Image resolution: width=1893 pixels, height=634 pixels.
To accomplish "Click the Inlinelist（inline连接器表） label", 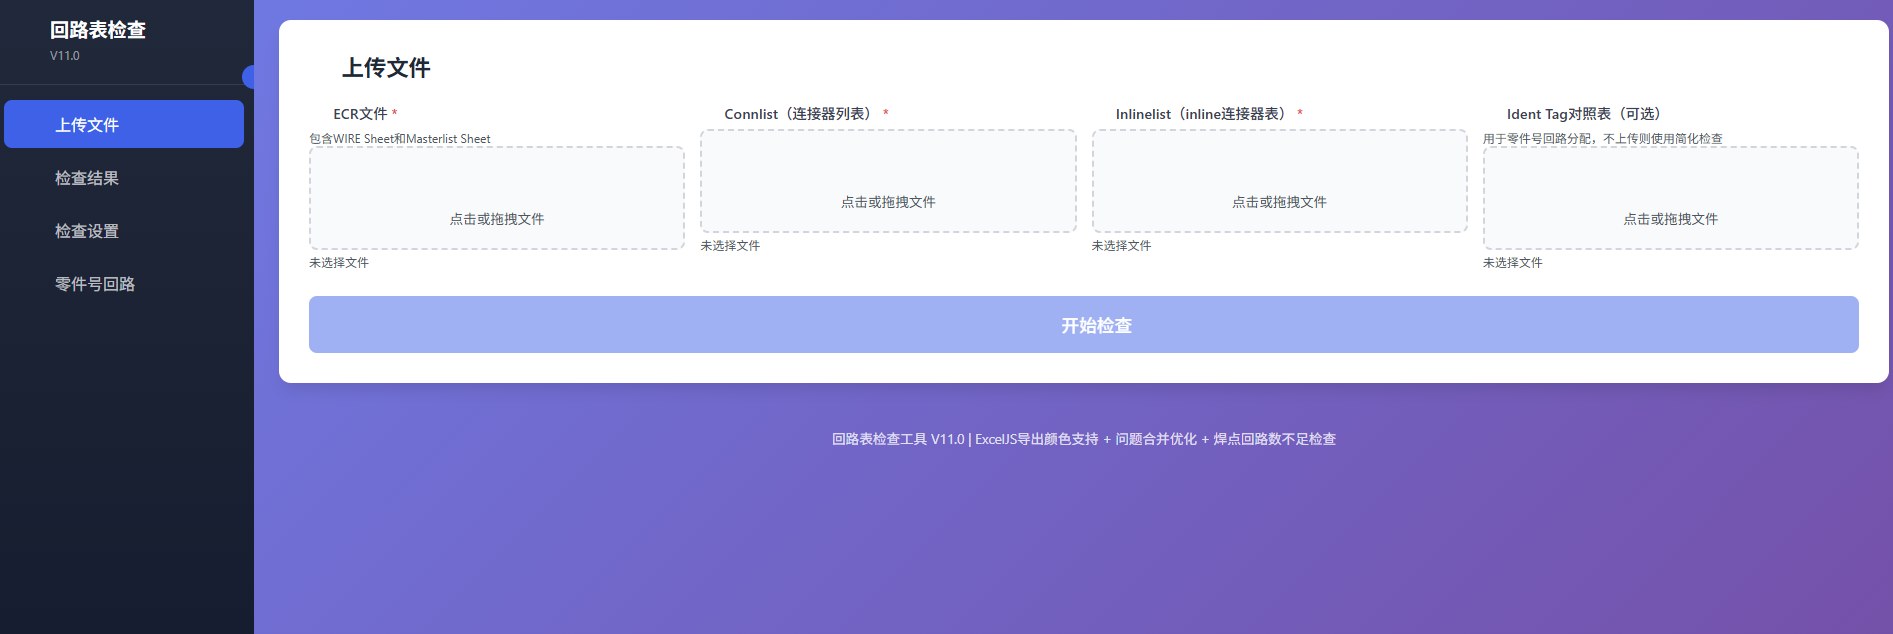I will 1204,114.
